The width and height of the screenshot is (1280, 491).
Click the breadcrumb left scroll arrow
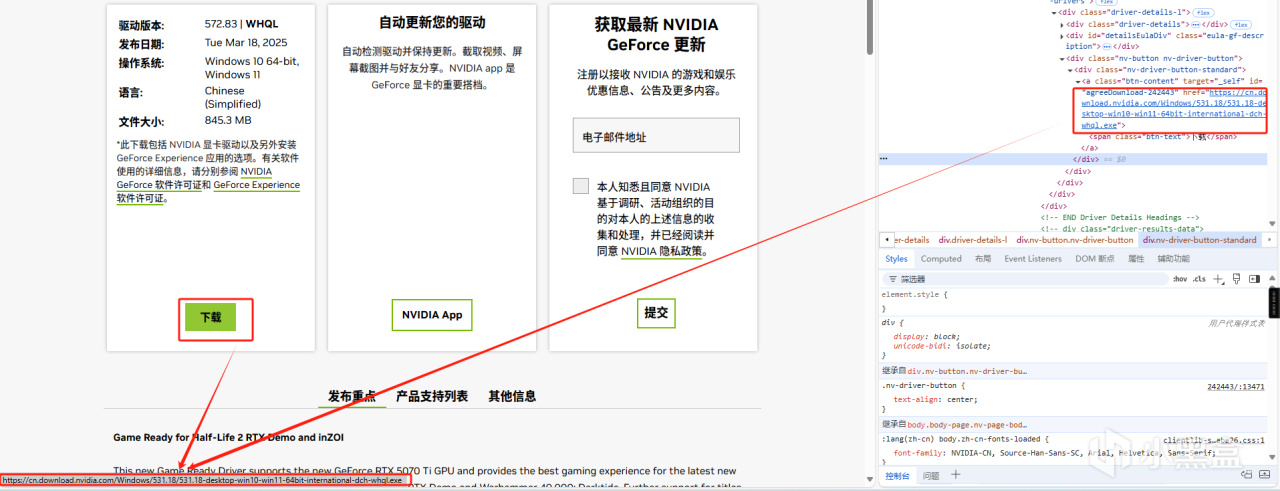click(885, 240)
